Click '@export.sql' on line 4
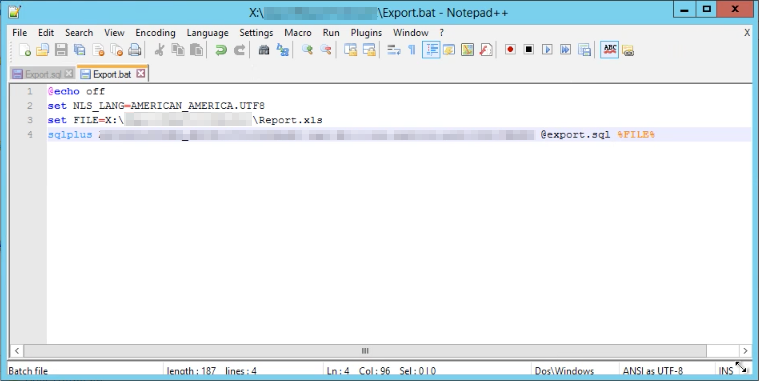 (x=575, y=135)
